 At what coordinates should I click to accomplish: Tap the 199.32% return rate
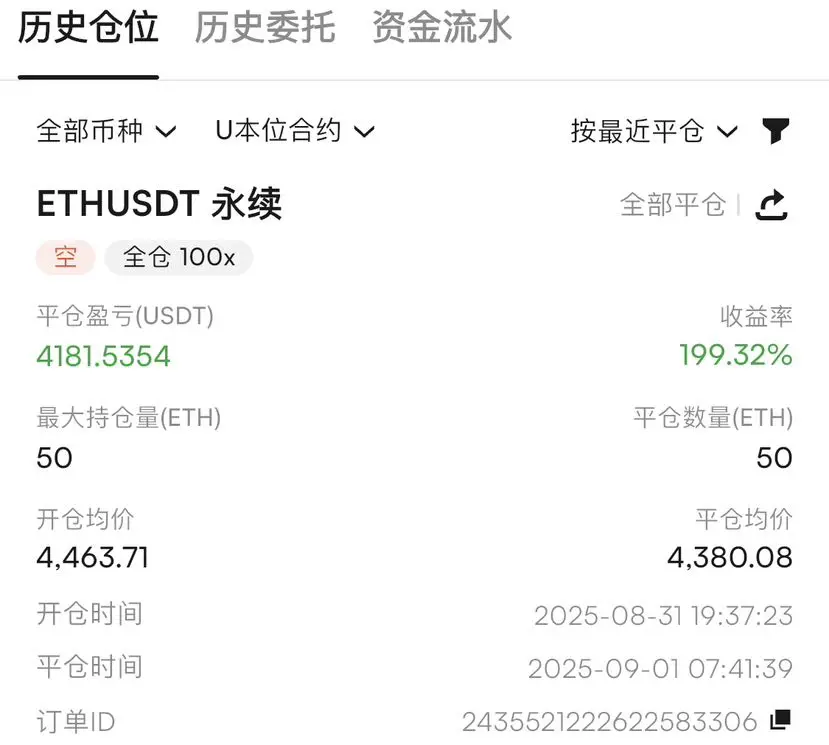tap(735, 355)
